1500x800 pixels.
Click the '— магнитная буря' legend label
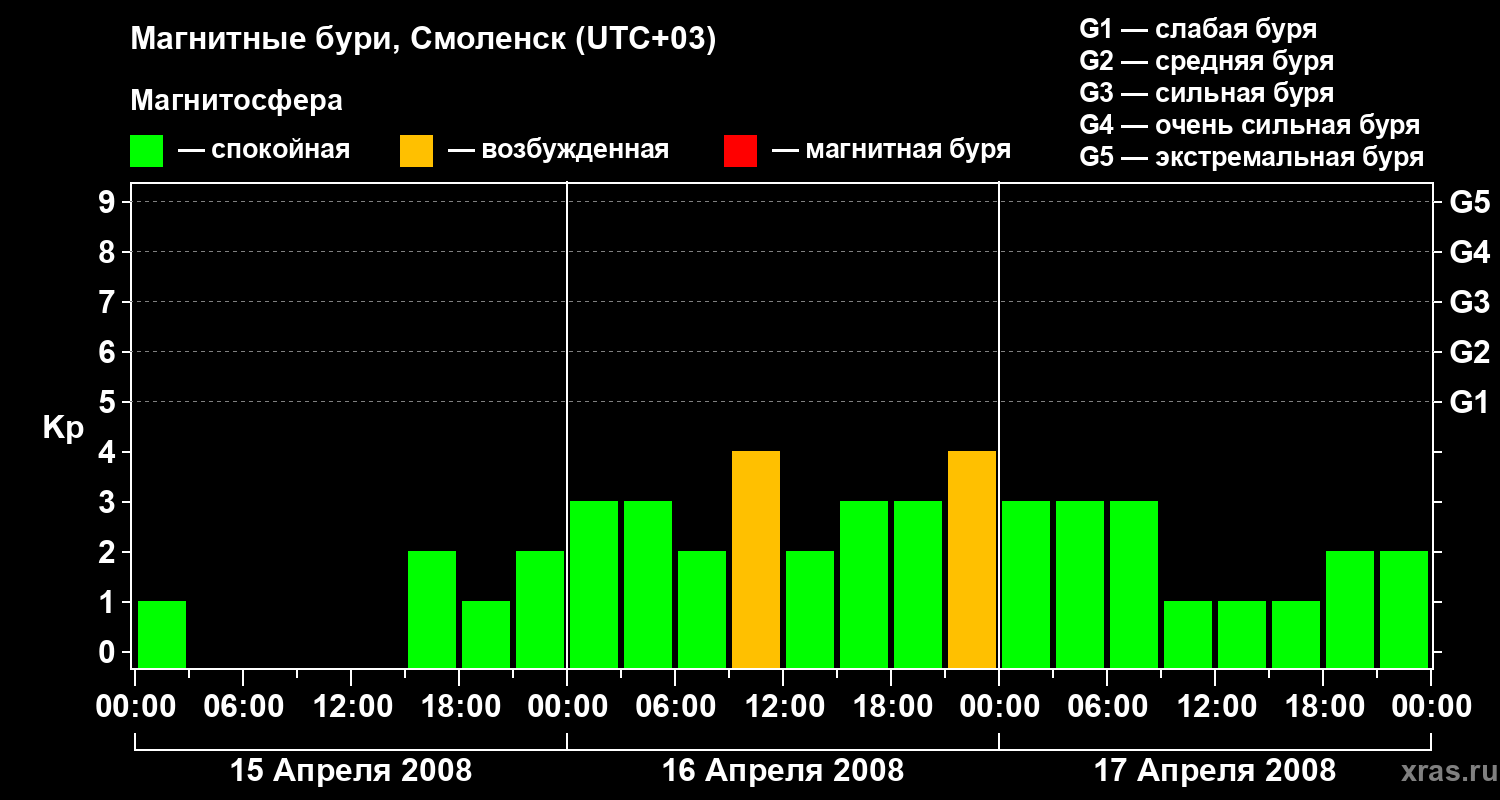[x=891, y=150]
